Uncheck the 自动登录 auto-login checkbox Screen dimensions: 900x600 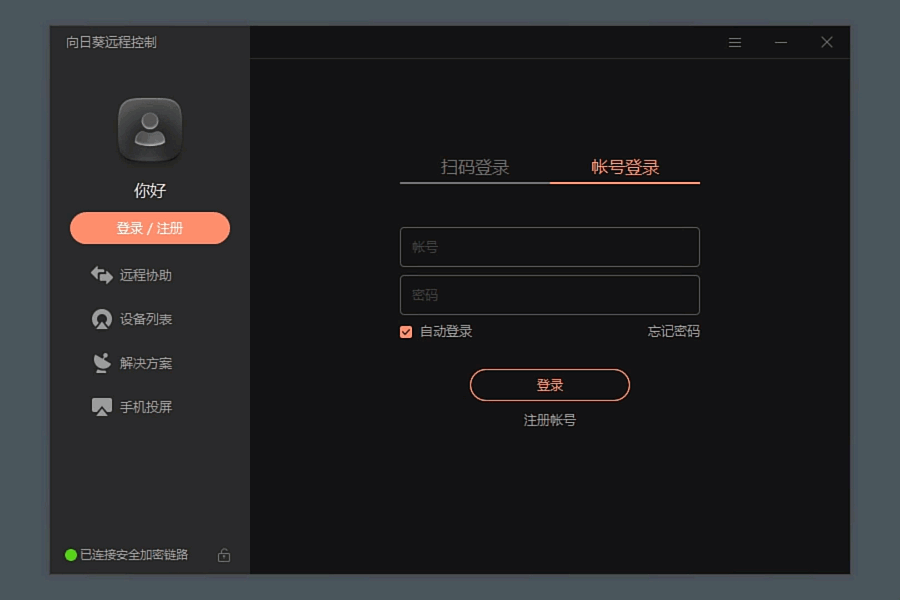coord(406,332)
